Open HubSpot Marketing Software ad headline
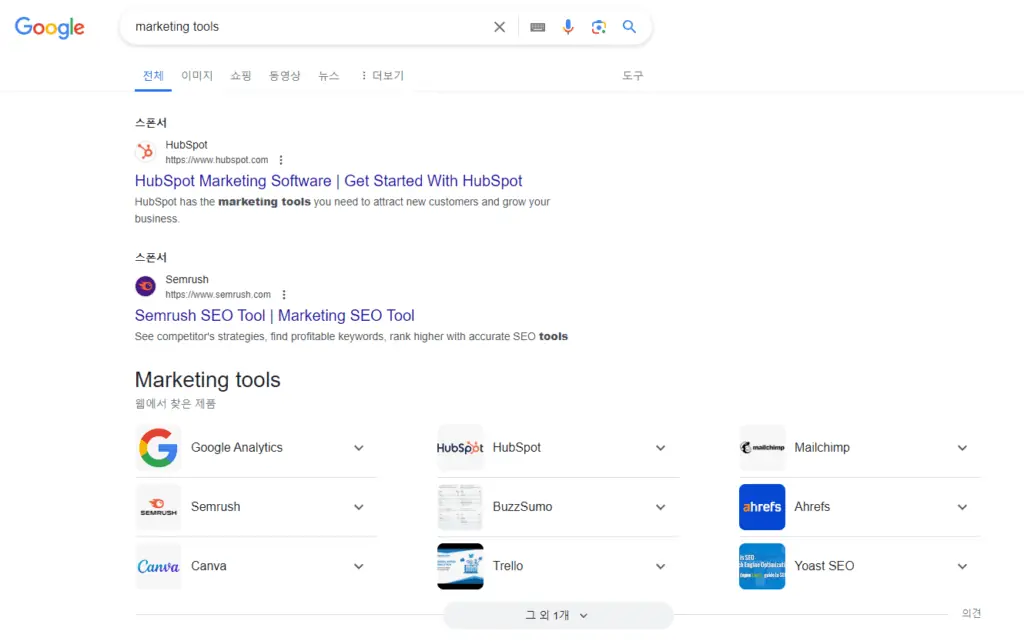Viewport: 1024px width, 641px height. point(328,181)
